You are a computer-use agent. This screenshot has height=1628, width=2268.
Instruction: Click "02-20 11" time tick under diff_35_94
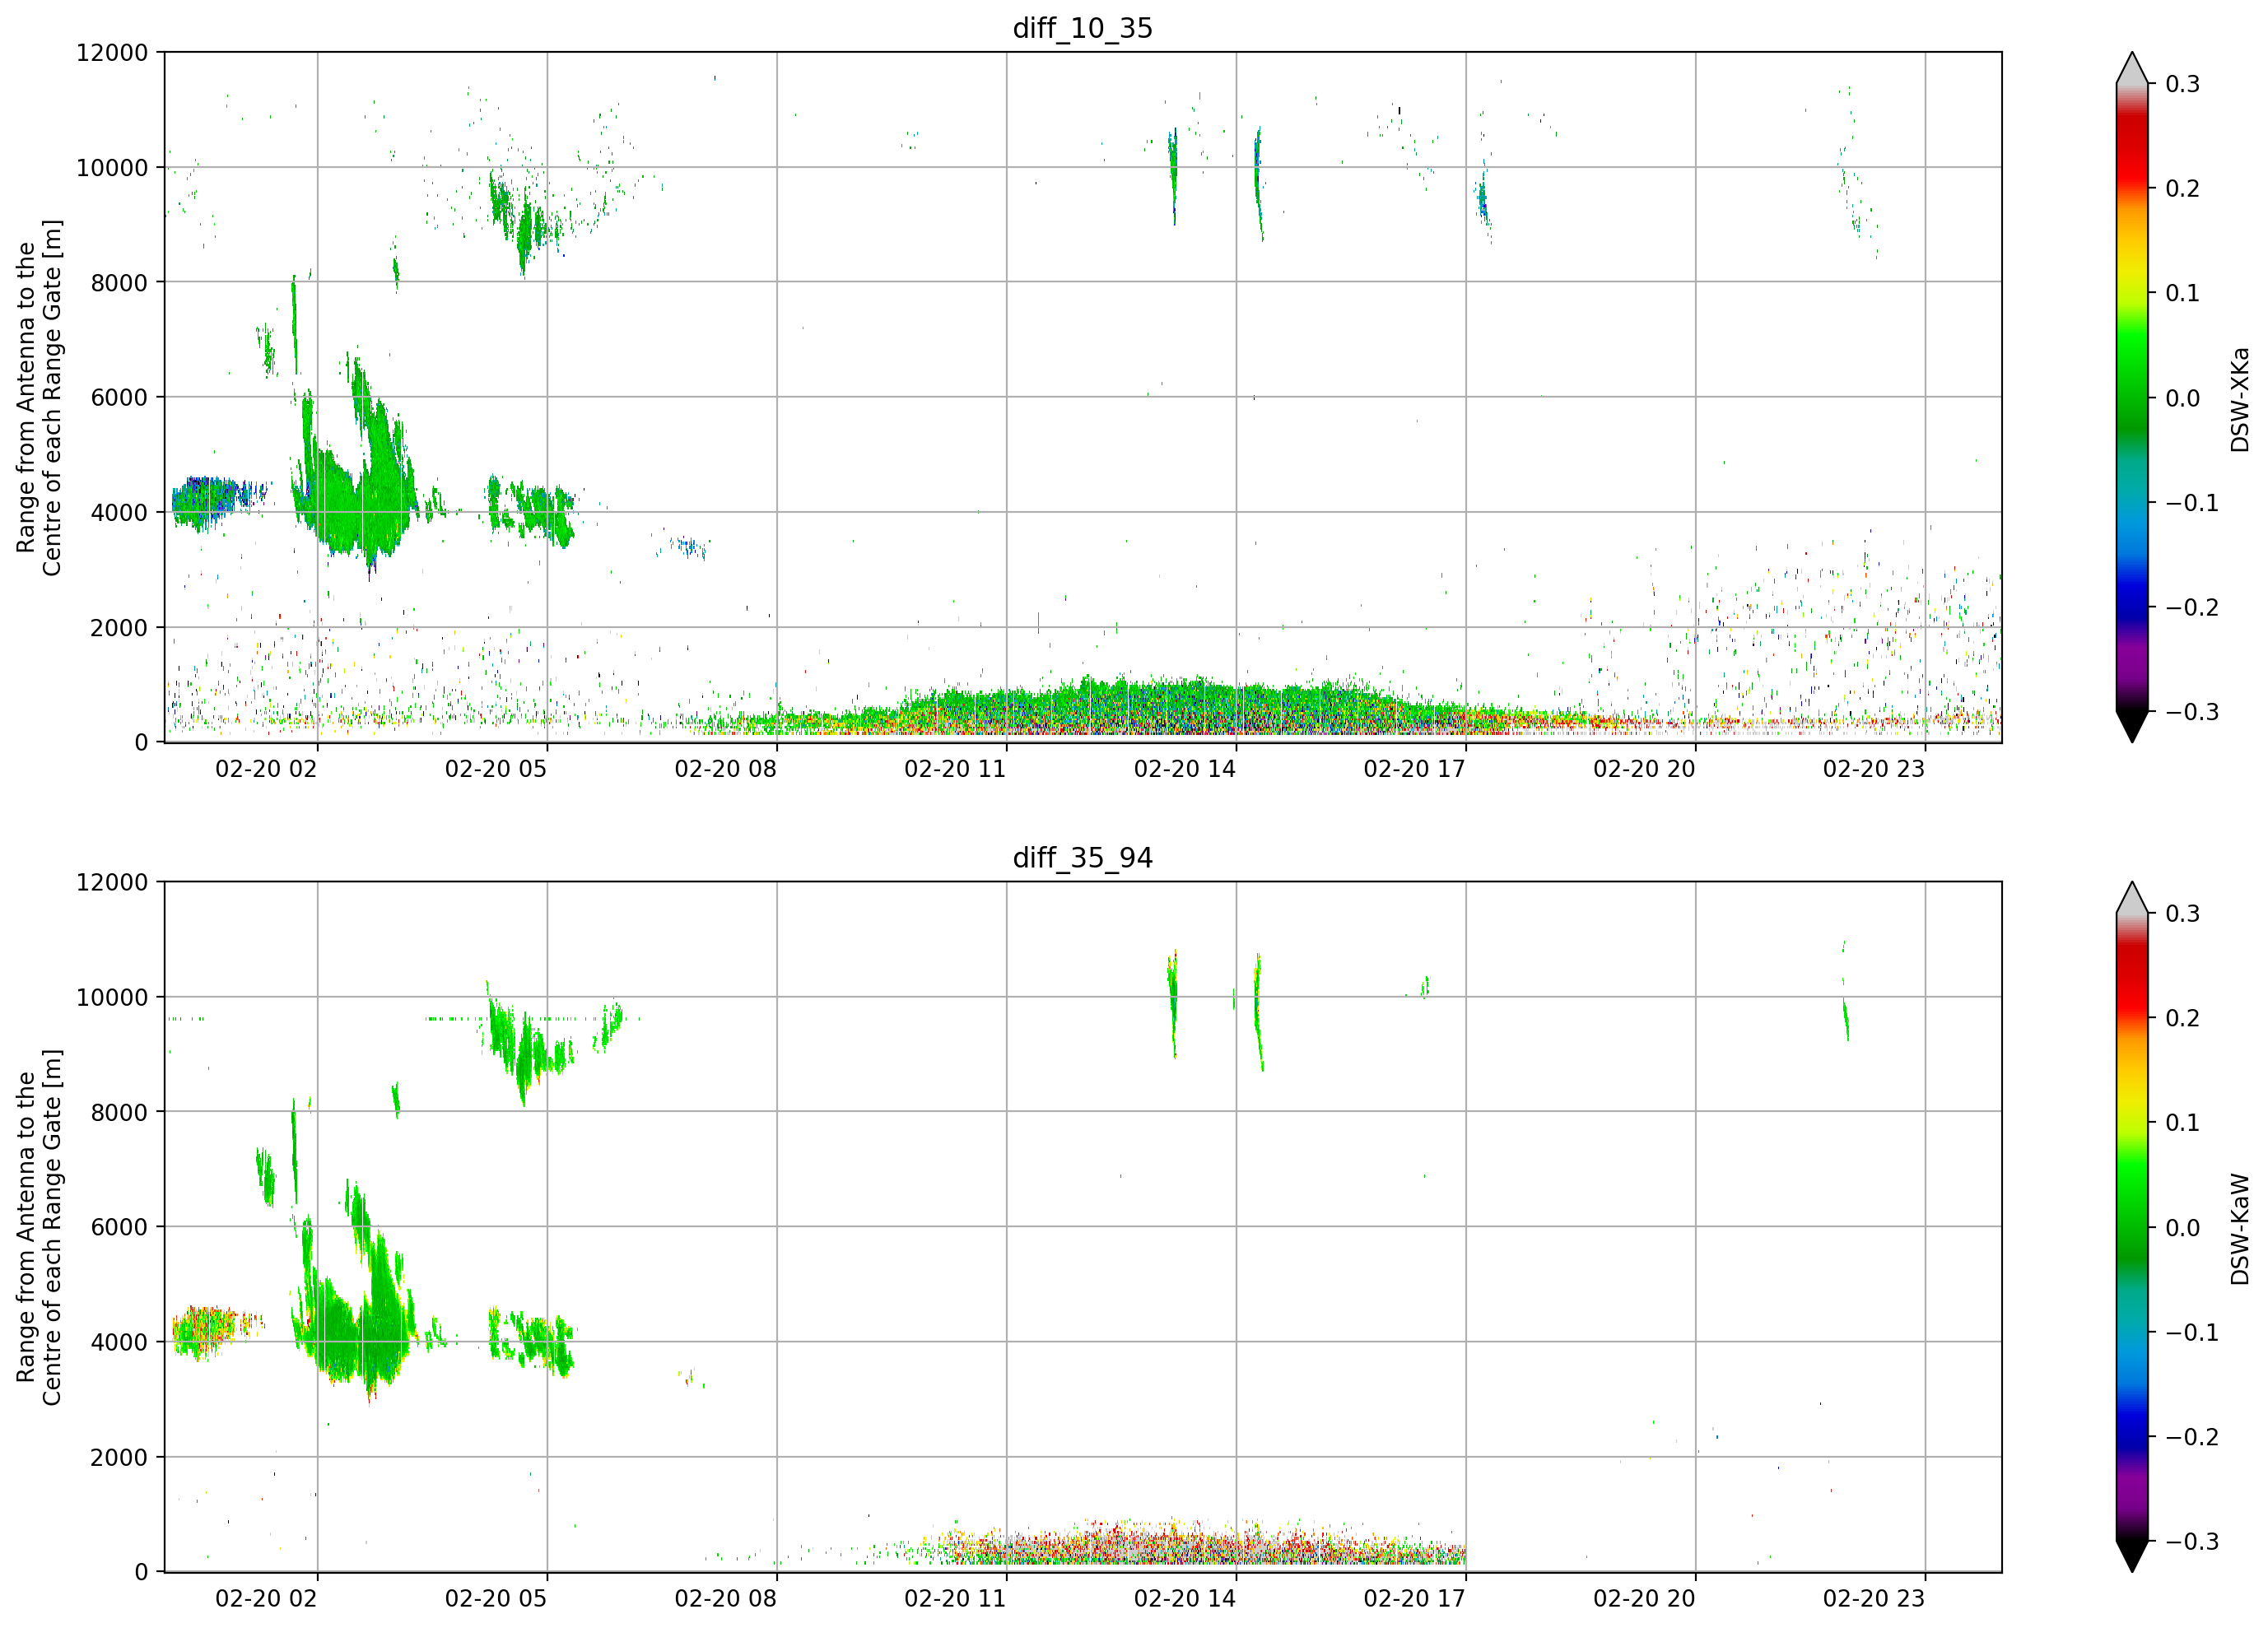[955, 1599]
